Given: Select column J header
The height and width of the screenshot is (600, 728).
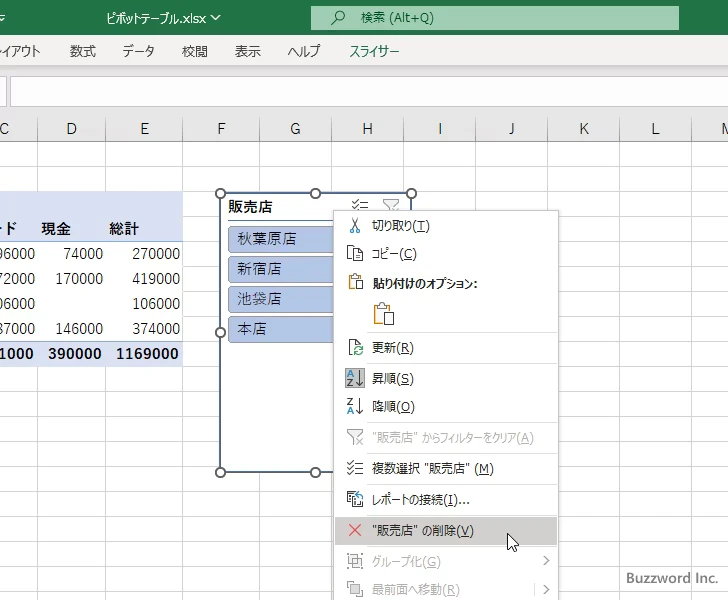Looking at the screenshot, I should [x=512, y=129].
